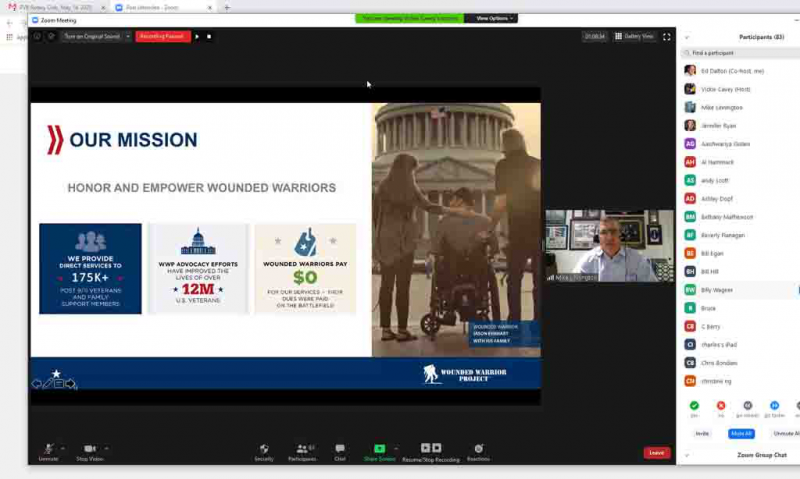Click the avatar for charles's iPad
800x479 pixels.
pos(690,345)
